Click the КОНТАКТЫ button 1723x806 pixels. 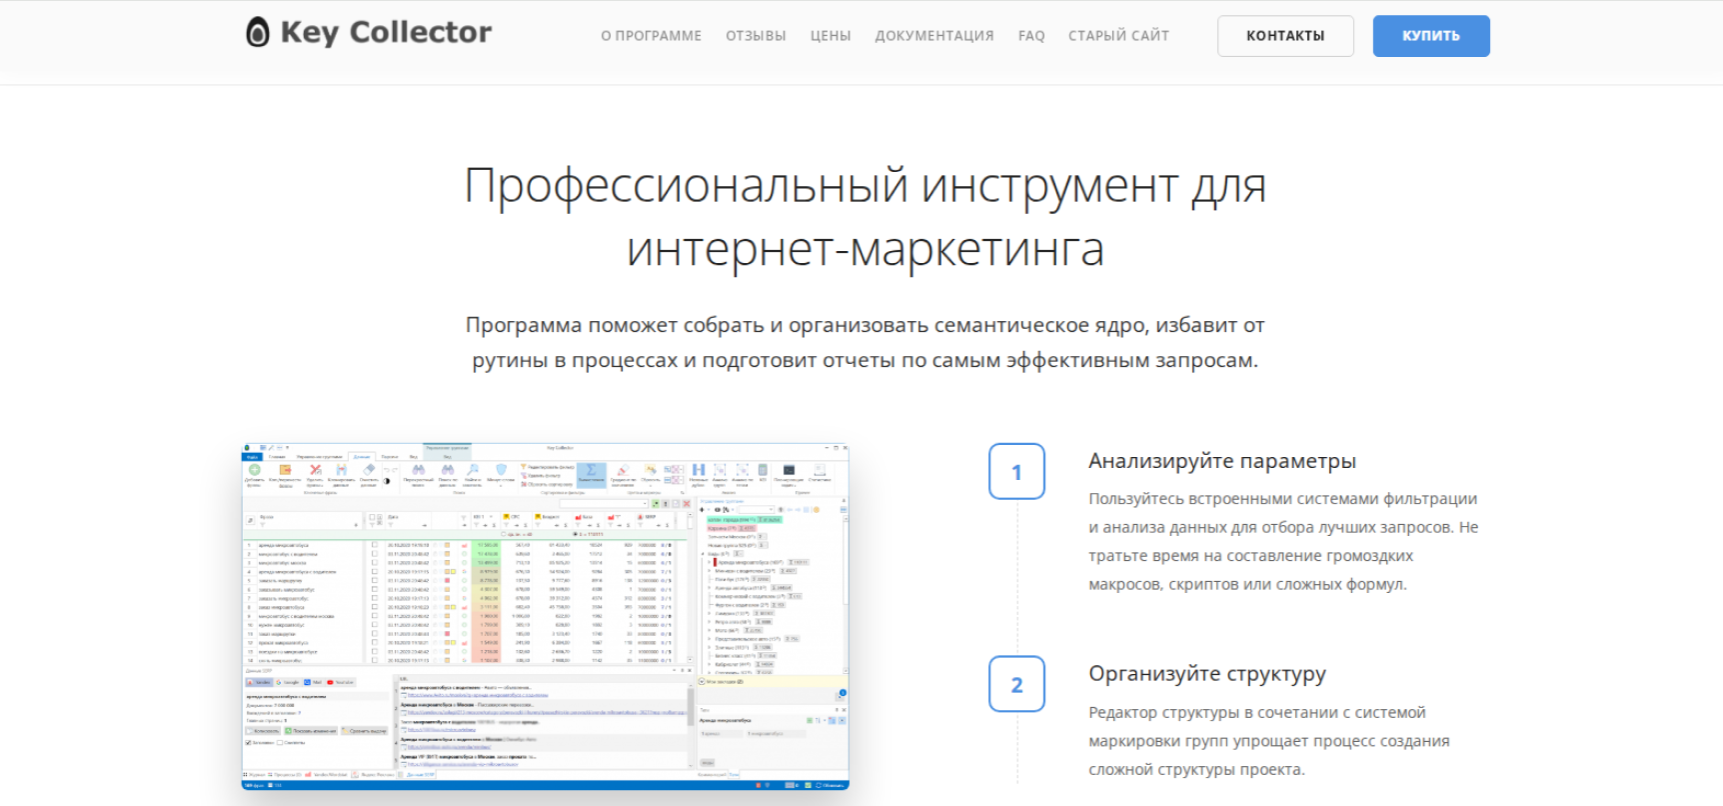pyautogui.click(x=1285, y=36)
